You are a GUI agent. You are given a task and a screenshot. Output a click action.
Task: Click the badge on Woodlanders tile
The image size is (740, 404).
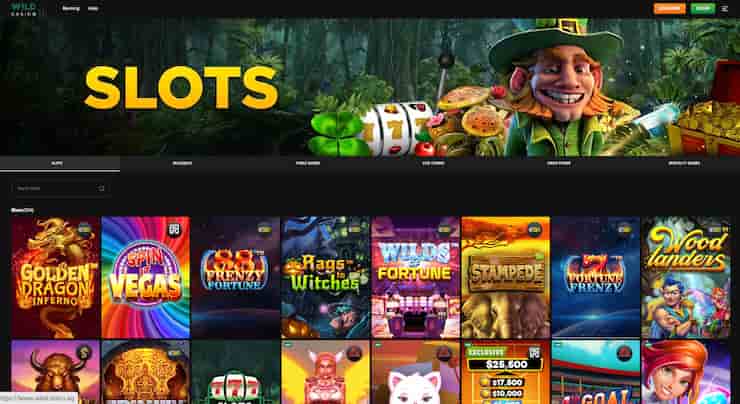click(x=714, y=230)
